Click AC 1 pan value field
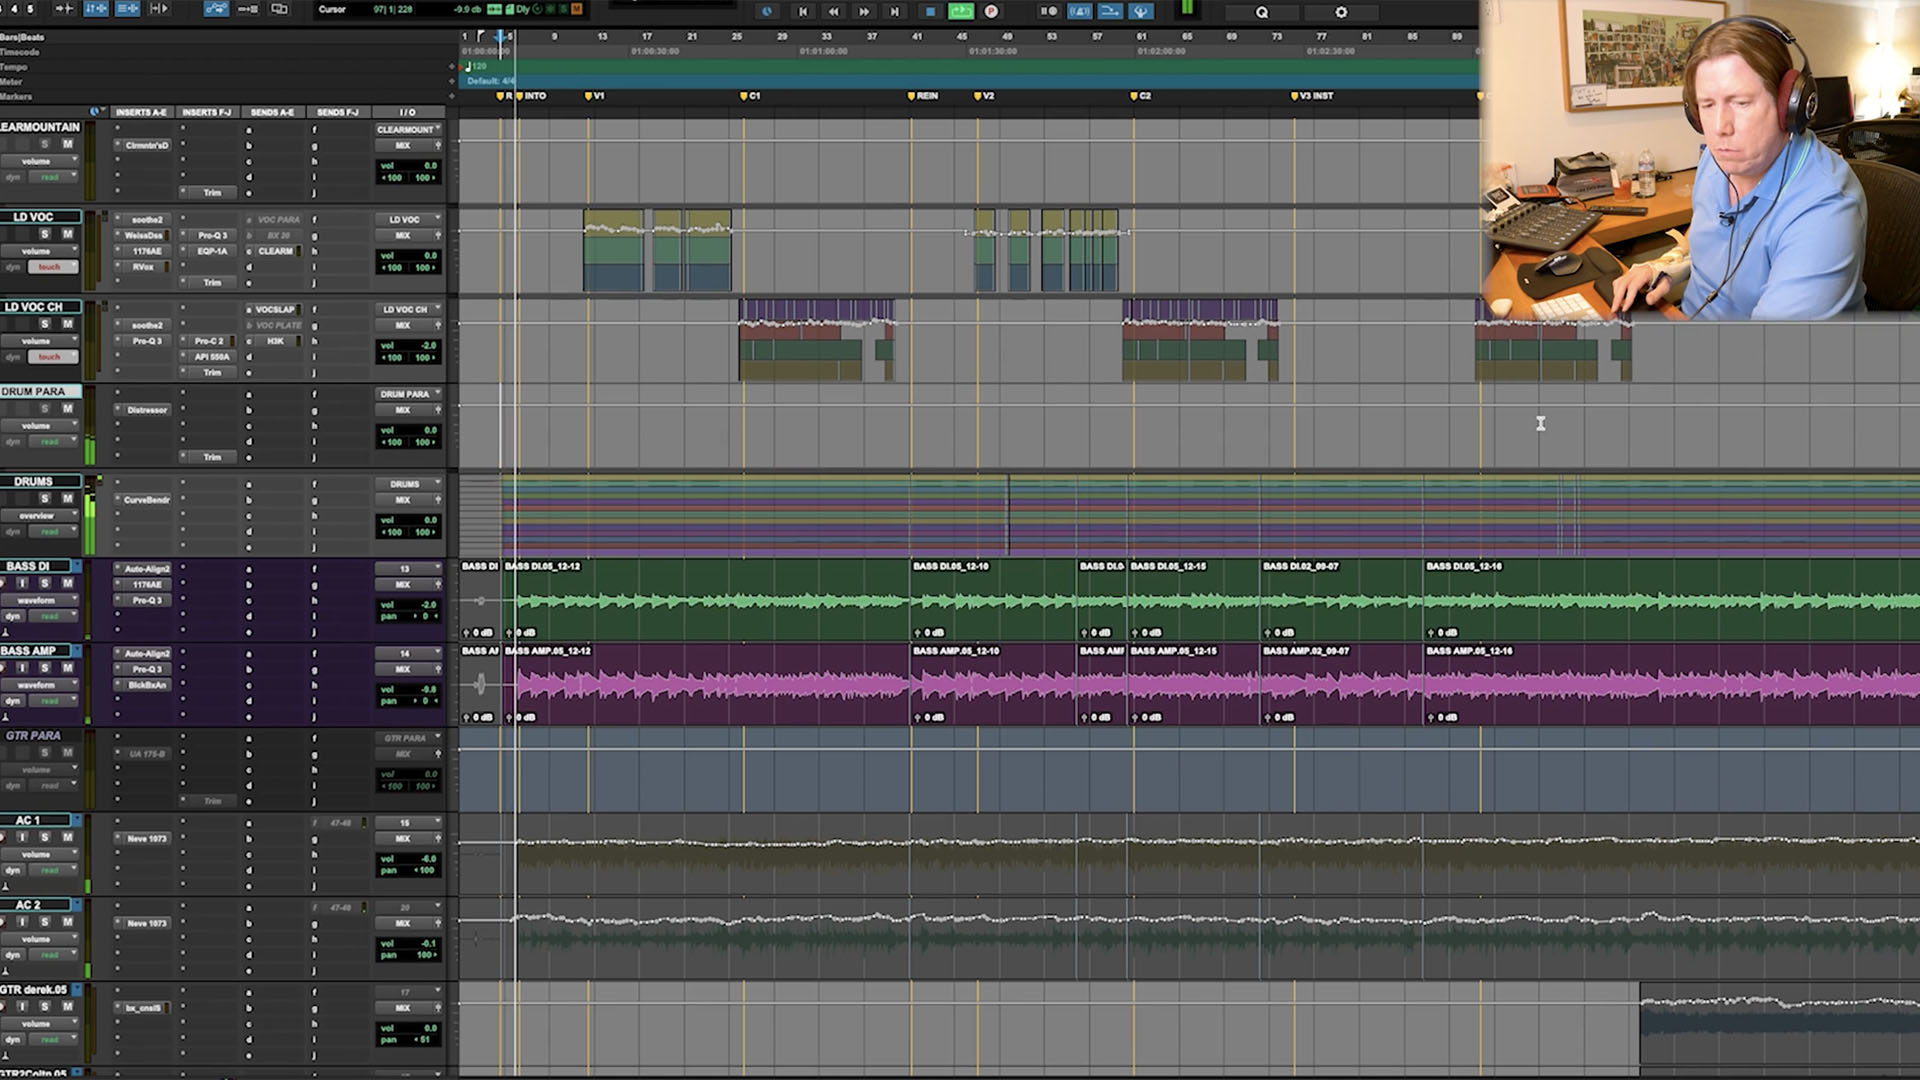This screenshot has height=1080, width=1920. (x=409, y=871)
